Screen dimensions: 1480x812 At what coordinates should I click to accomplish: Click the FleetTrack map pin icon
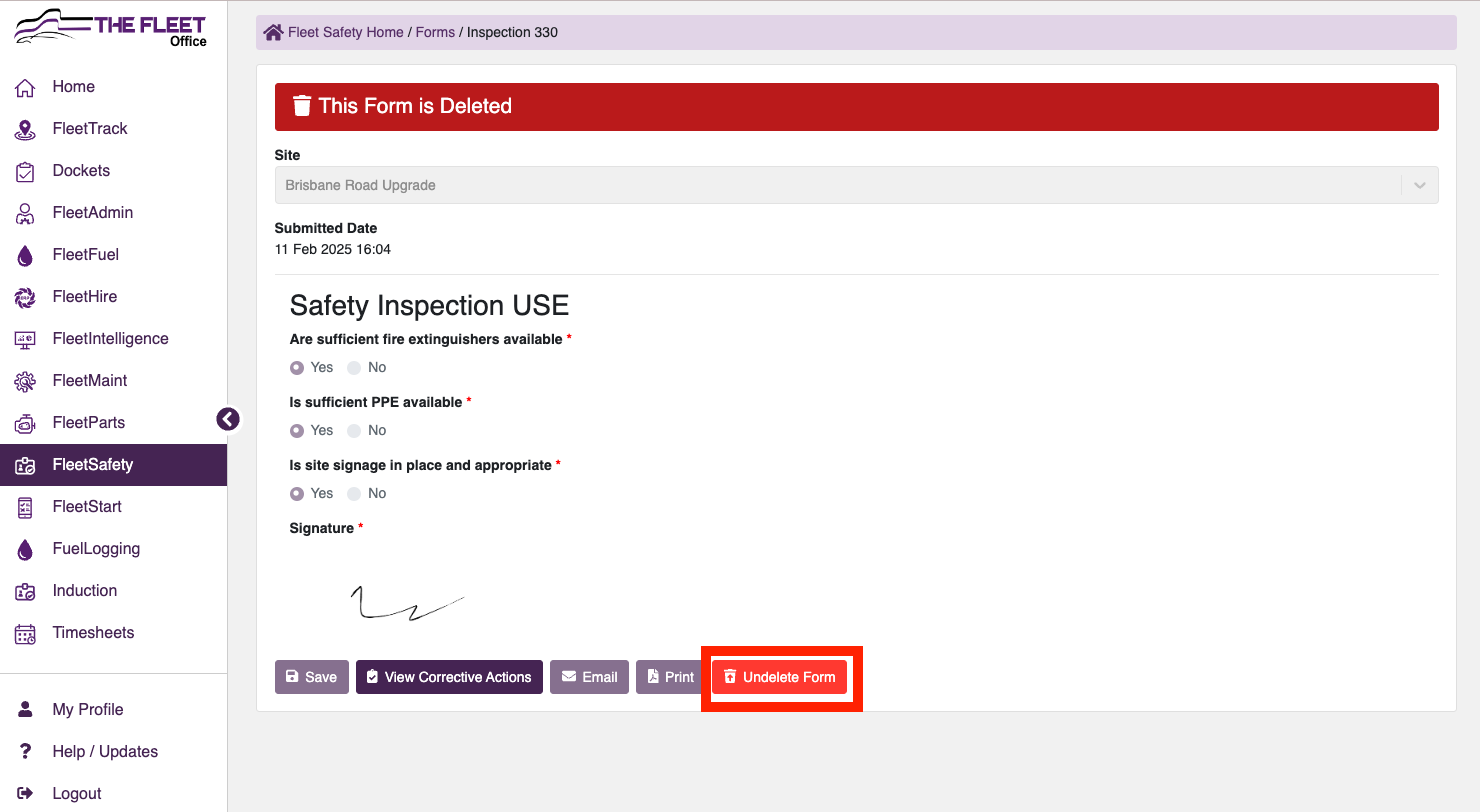pyautogui.click(x=26, y=129)
